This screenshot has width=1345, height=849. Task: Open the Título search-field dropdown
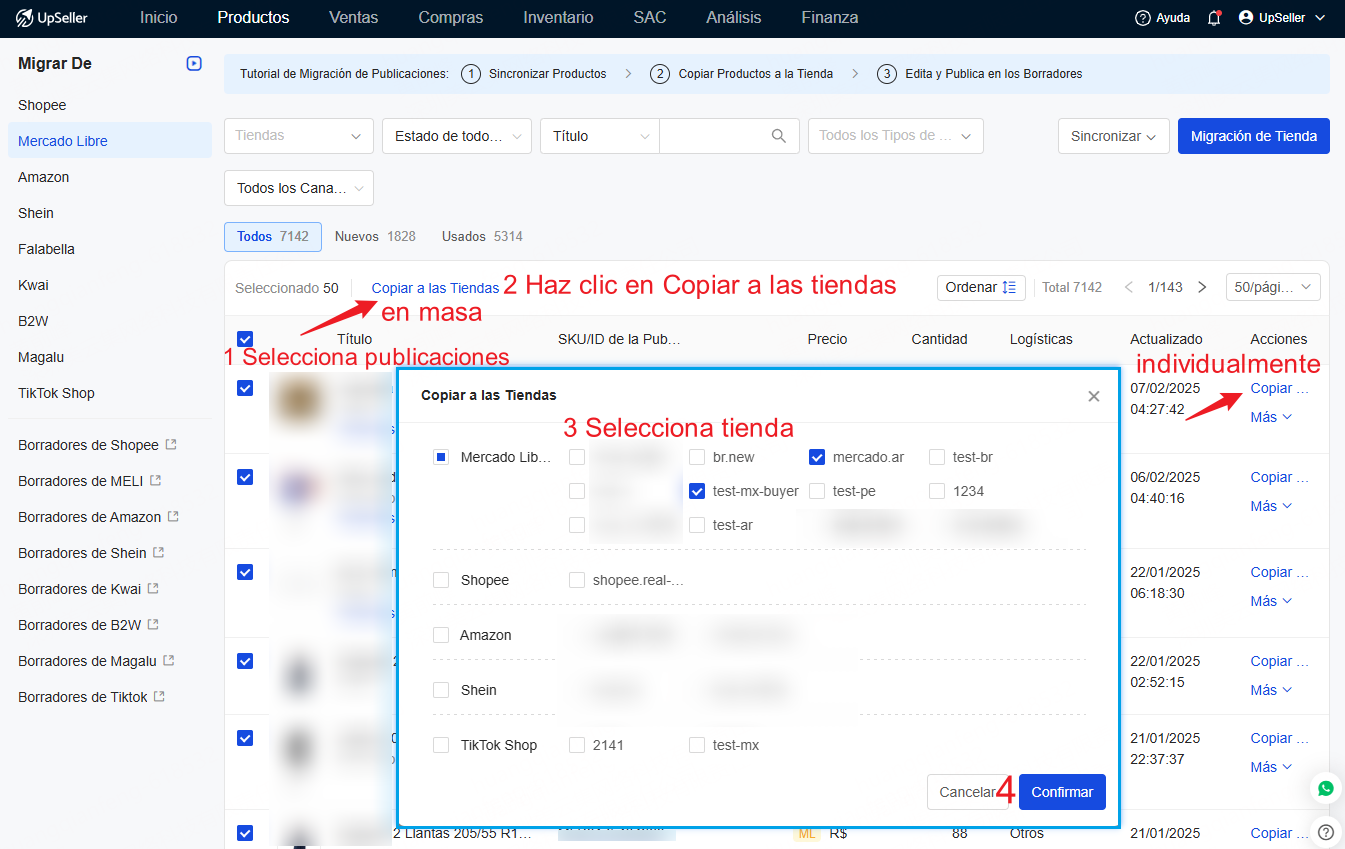pyautogui.click(x=600, y=136)
